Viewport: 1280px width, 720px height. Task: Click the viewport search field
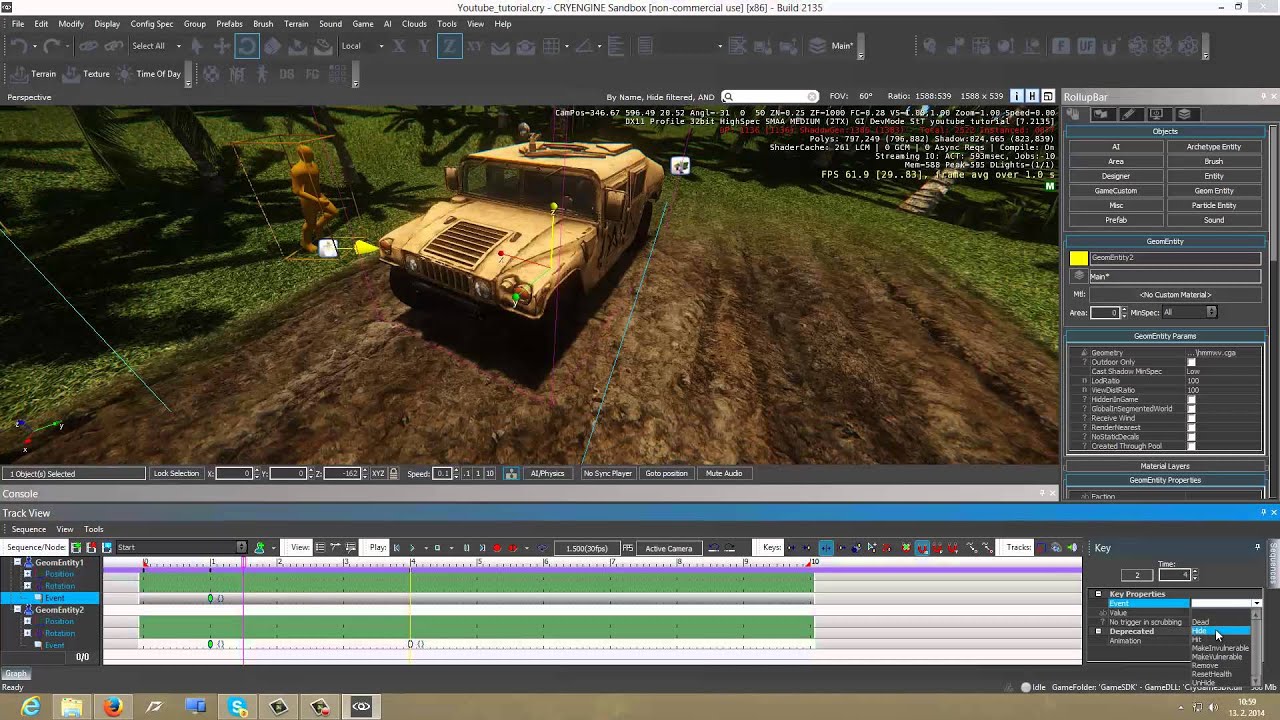point(770,97)
